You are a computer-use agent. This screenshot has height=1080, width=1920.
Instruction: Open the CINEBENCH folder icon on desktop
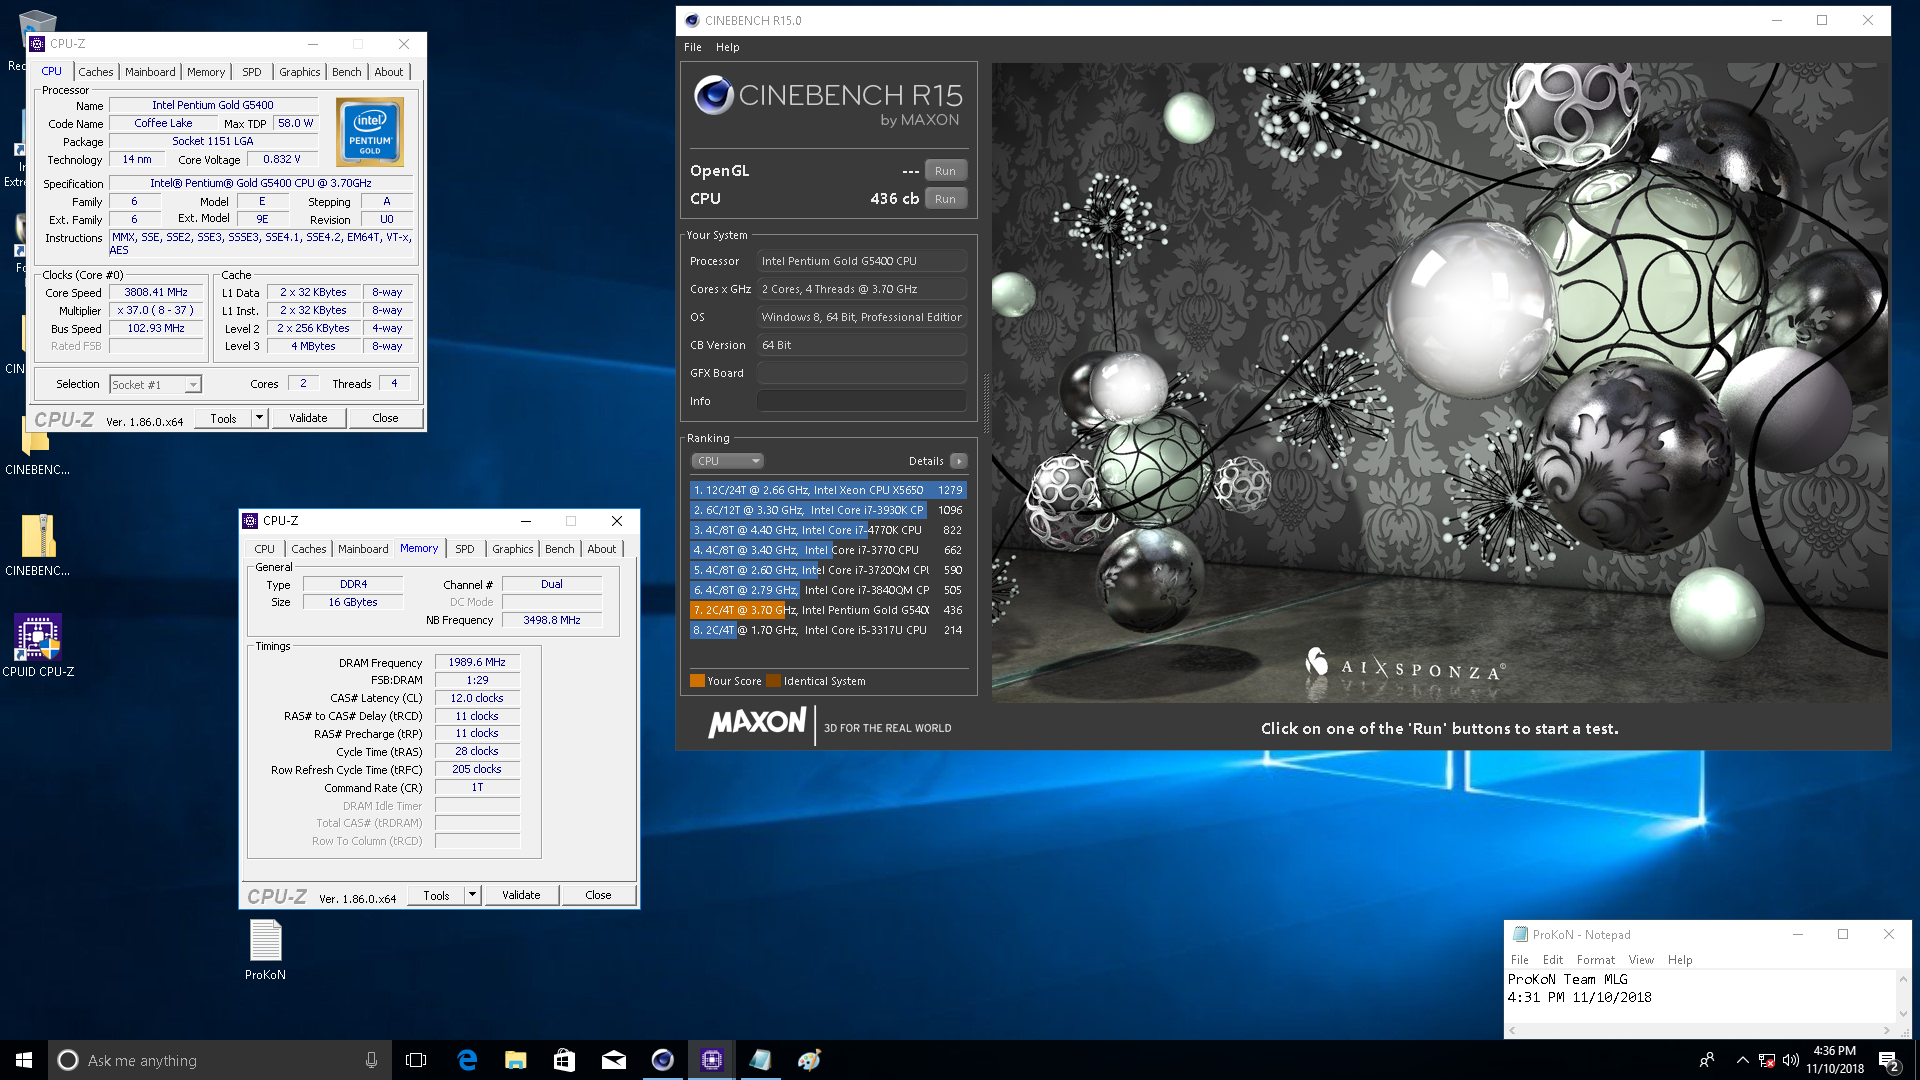point(38,445)
